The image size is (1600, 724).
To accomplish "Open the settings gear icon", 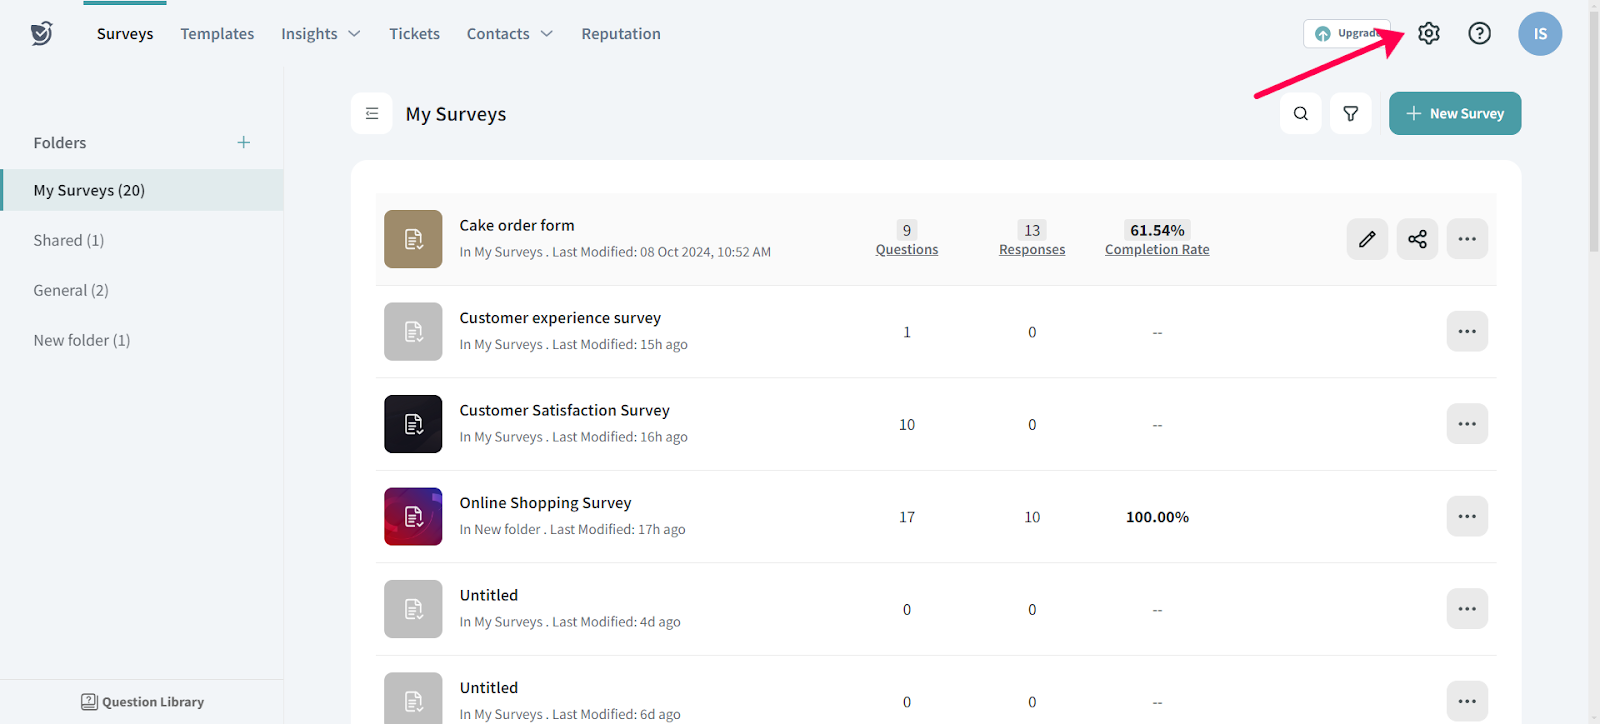I will point(1428,33).
